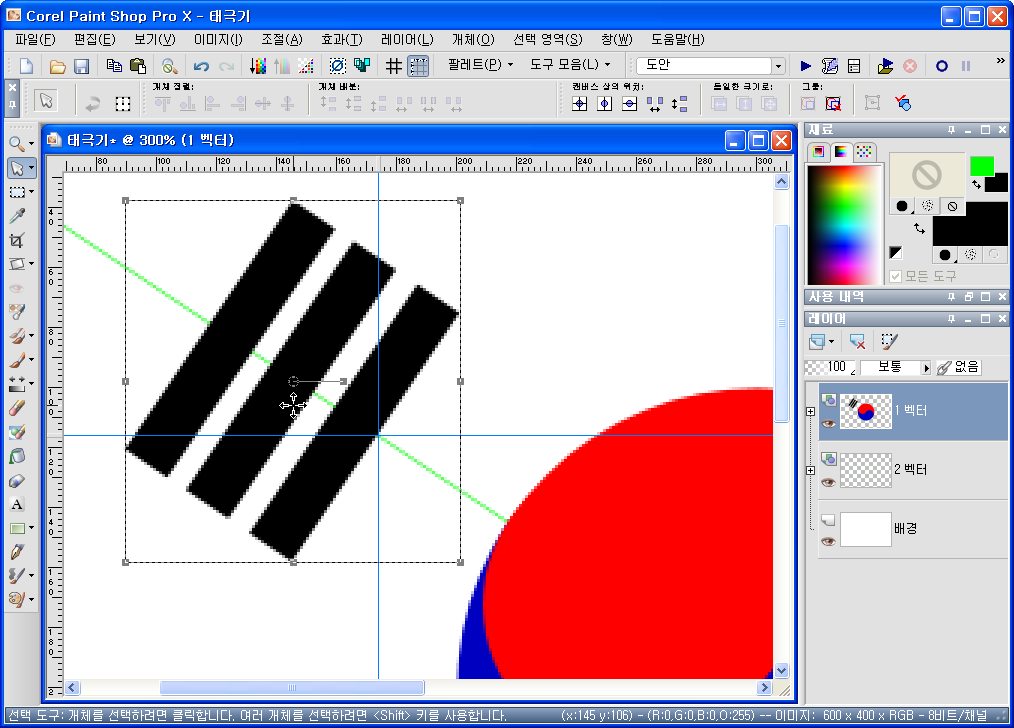
Task: Click the horizontal scrollbar thumb
Action: point(292,687)
